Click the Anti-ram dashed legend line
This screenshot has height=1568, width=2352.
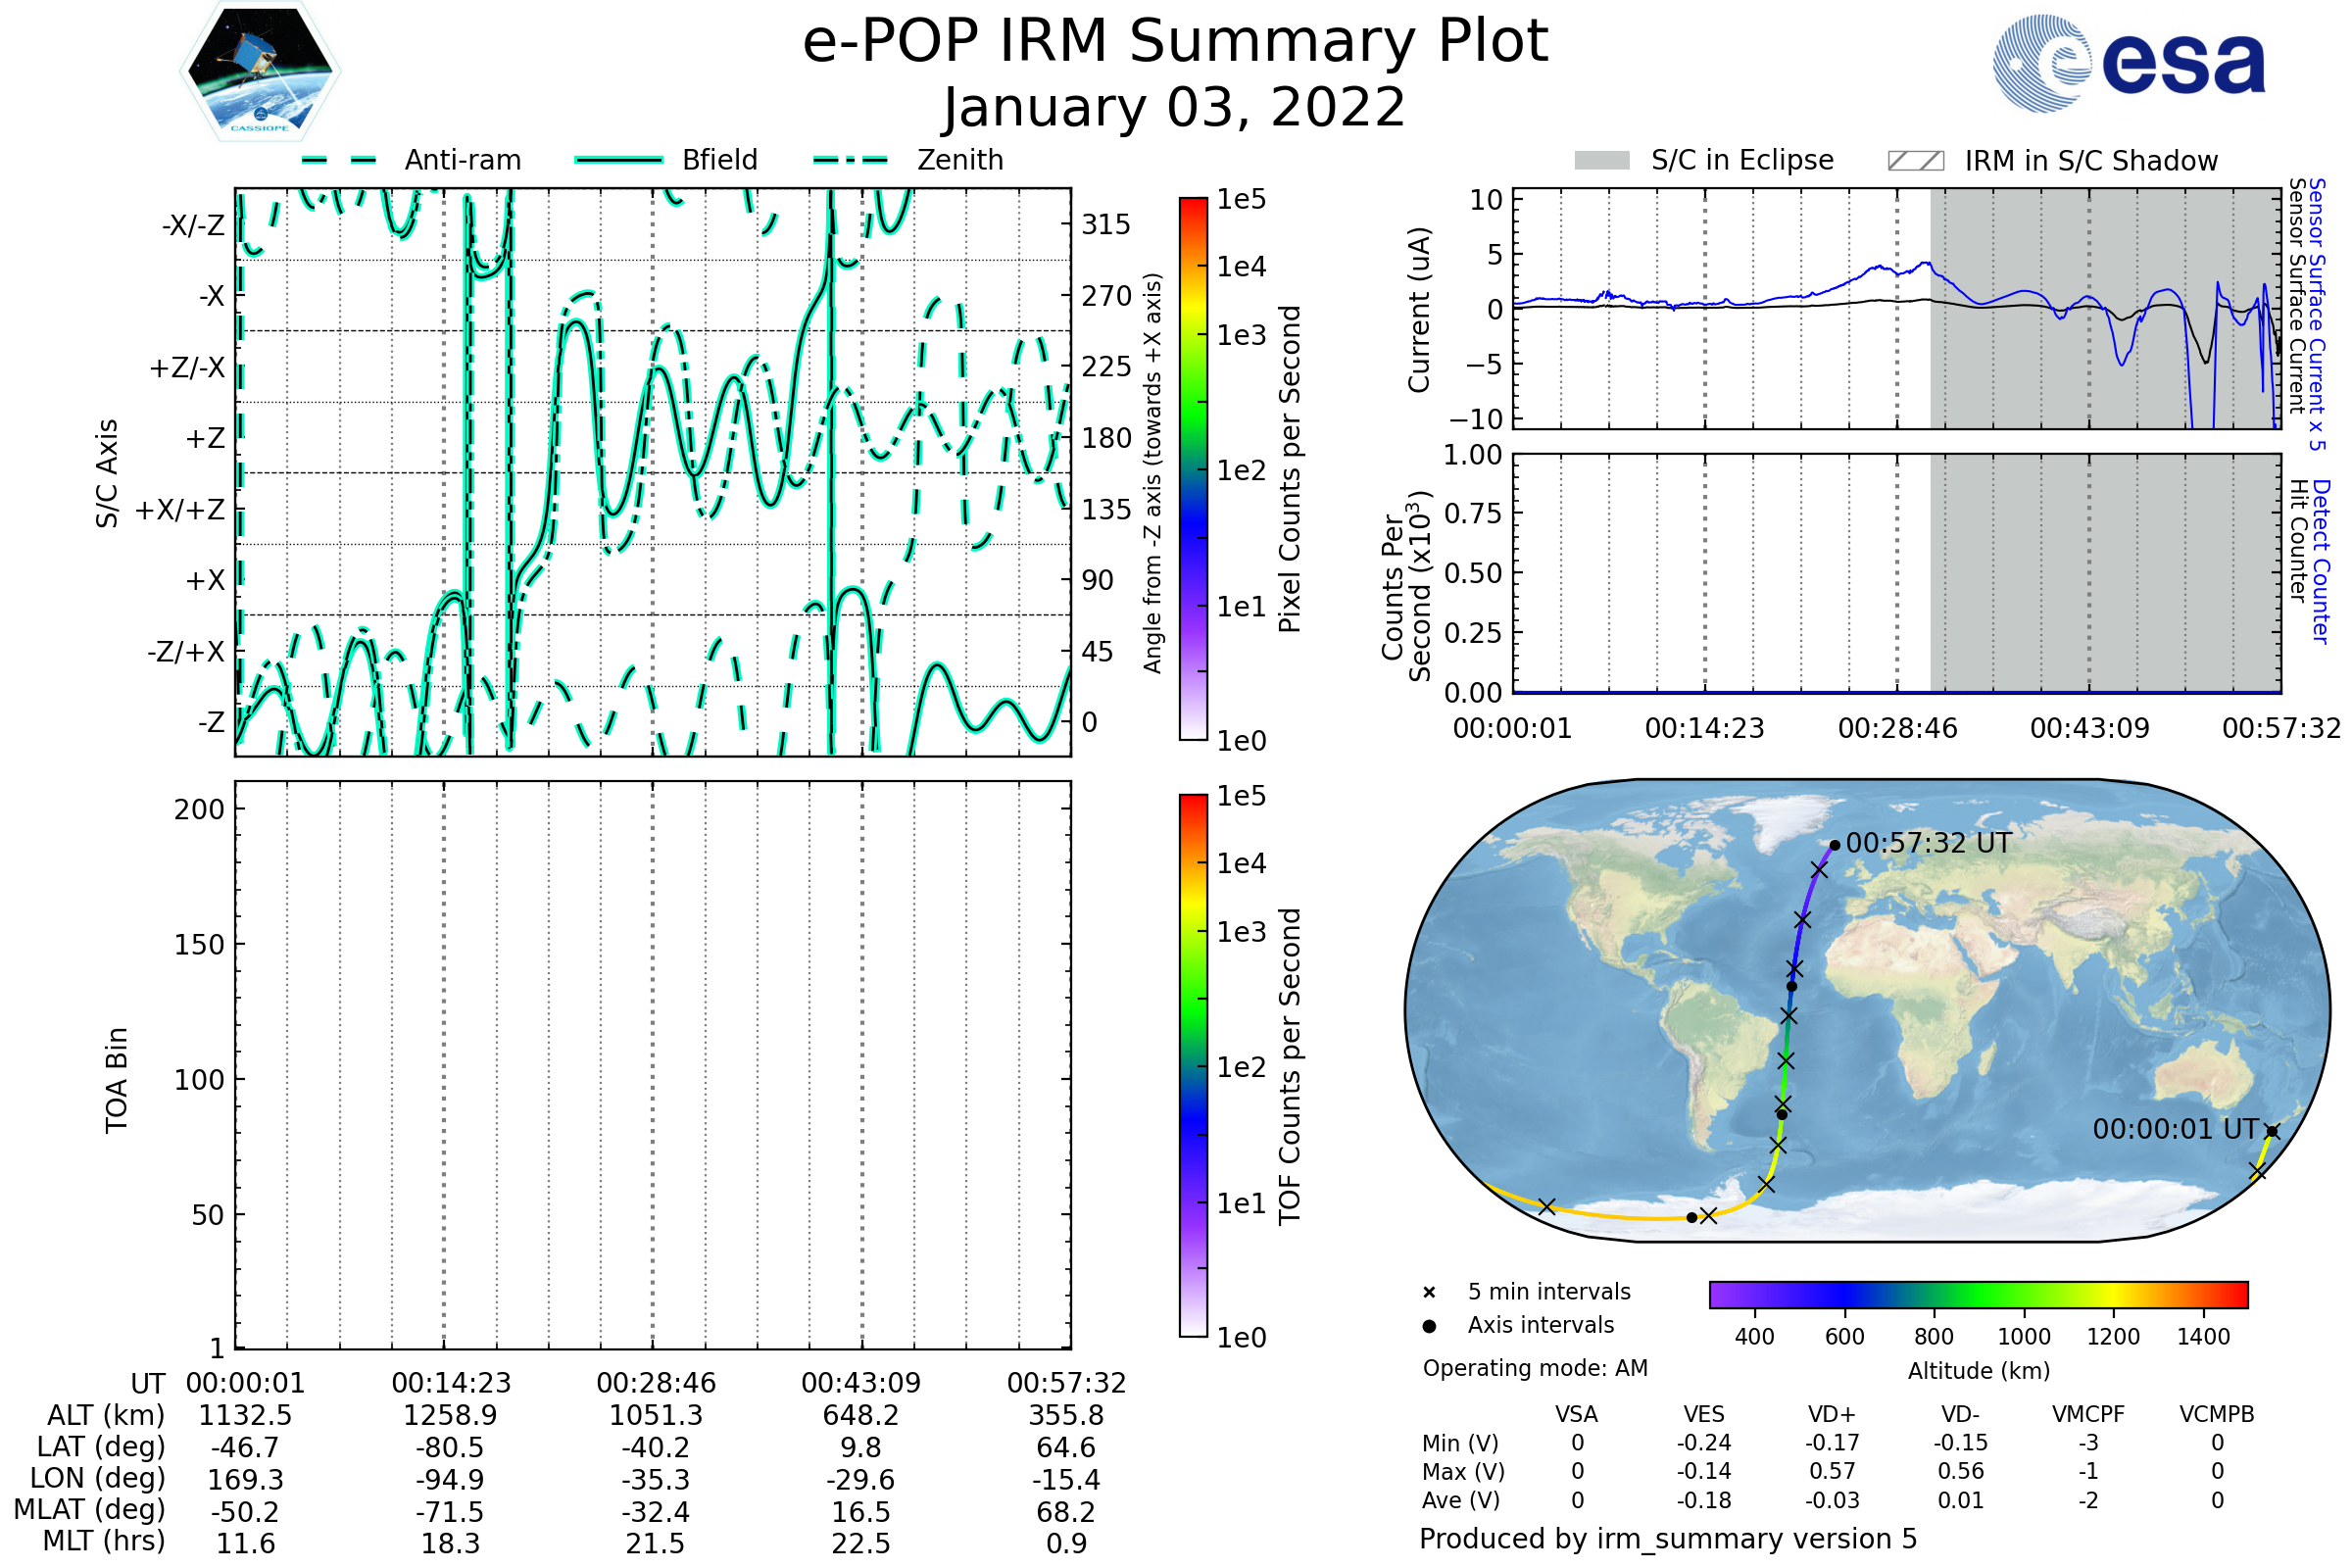pos(339,160)
